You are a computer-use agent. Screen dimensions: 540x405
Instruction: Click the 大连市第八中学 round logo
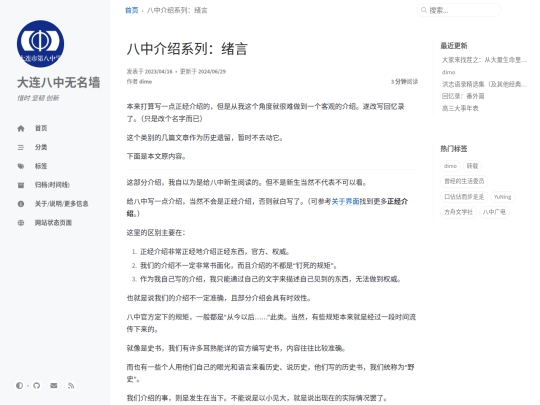click(x=40, y=44)
